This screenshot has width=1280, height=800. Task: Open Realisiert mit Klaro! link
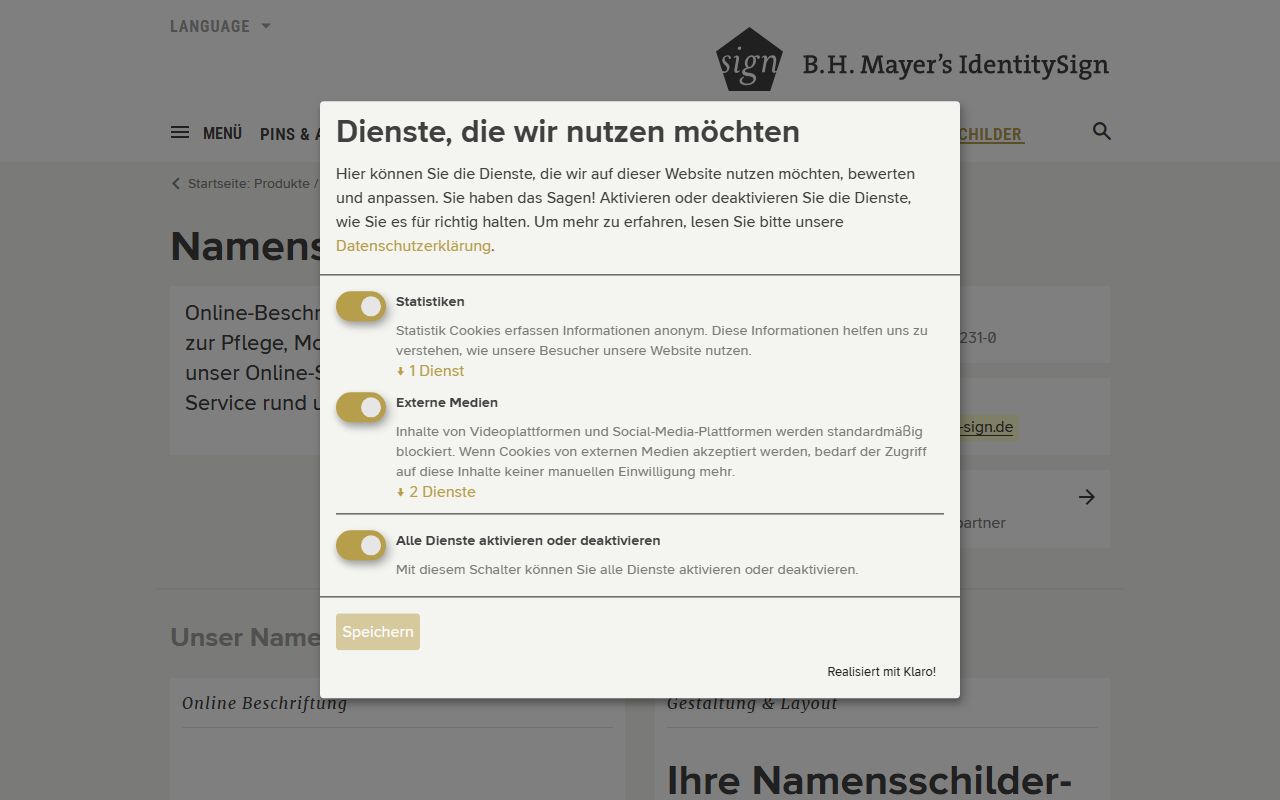[882, 672]
